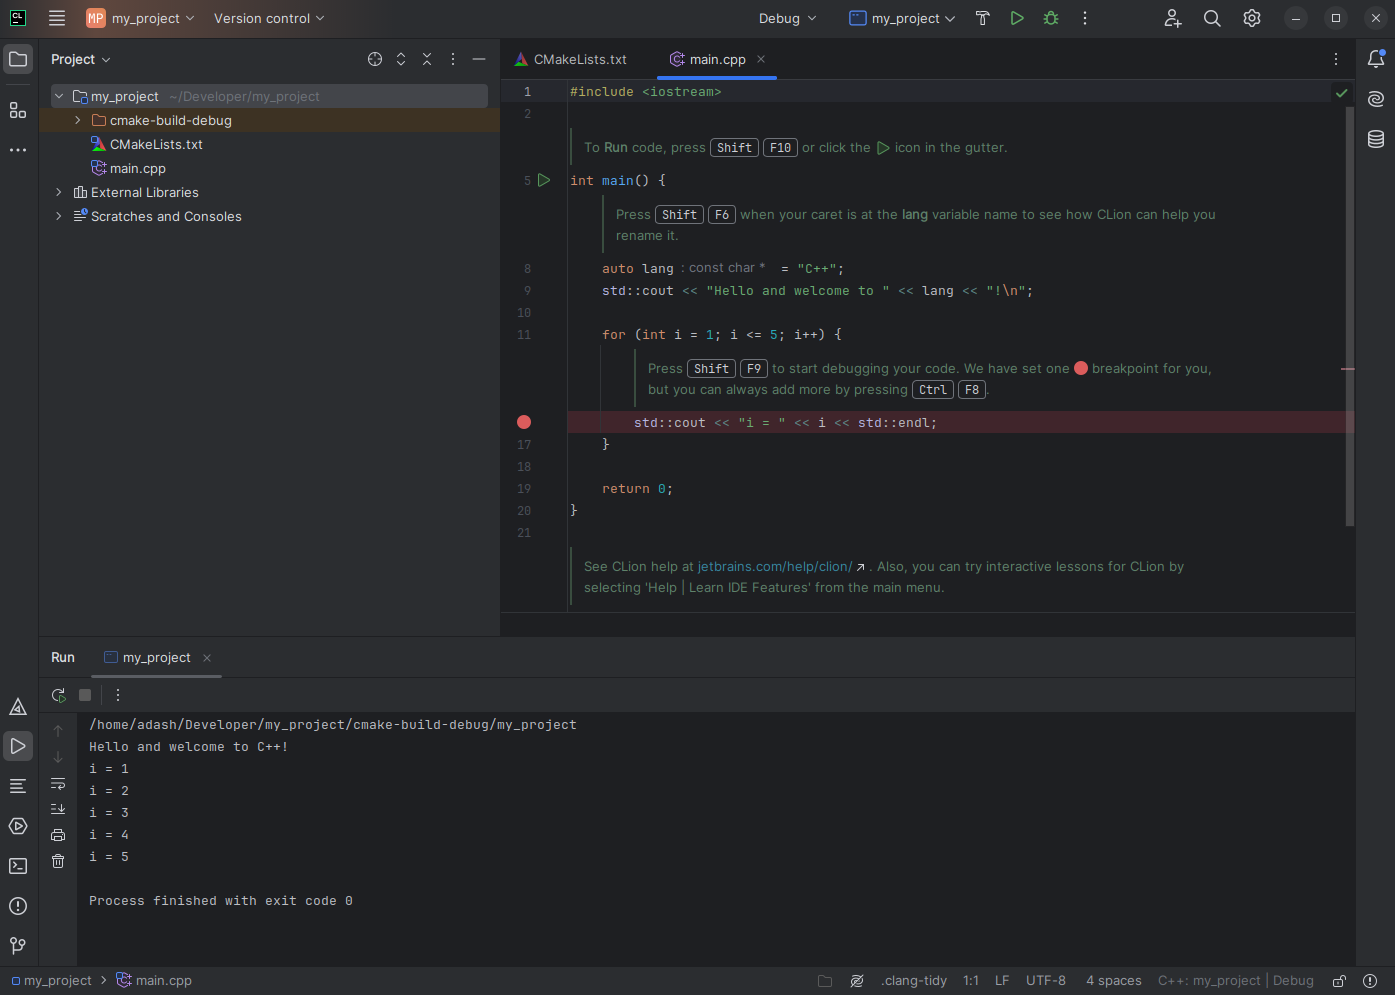
Task: Open Notifications bell icon
Action: tap(1376, 59)
